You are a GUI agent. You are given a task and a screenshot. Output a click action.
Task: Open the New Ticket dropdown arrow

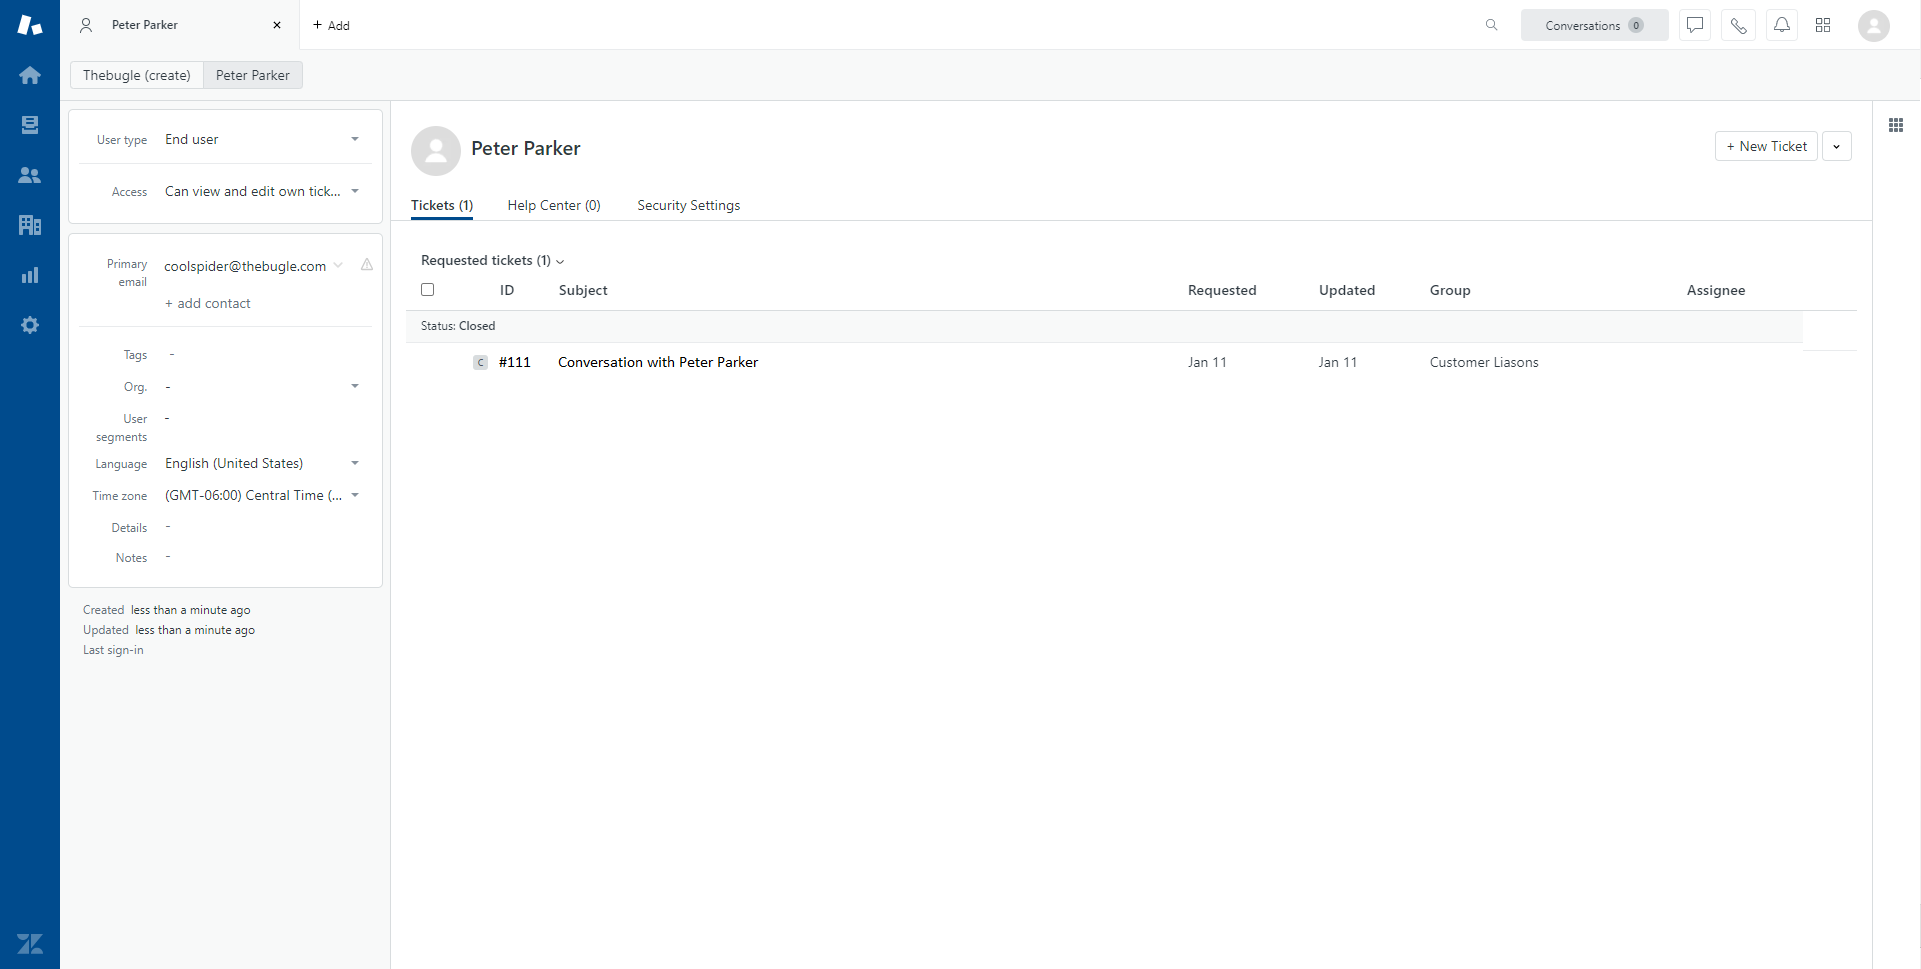point(1836,146)
